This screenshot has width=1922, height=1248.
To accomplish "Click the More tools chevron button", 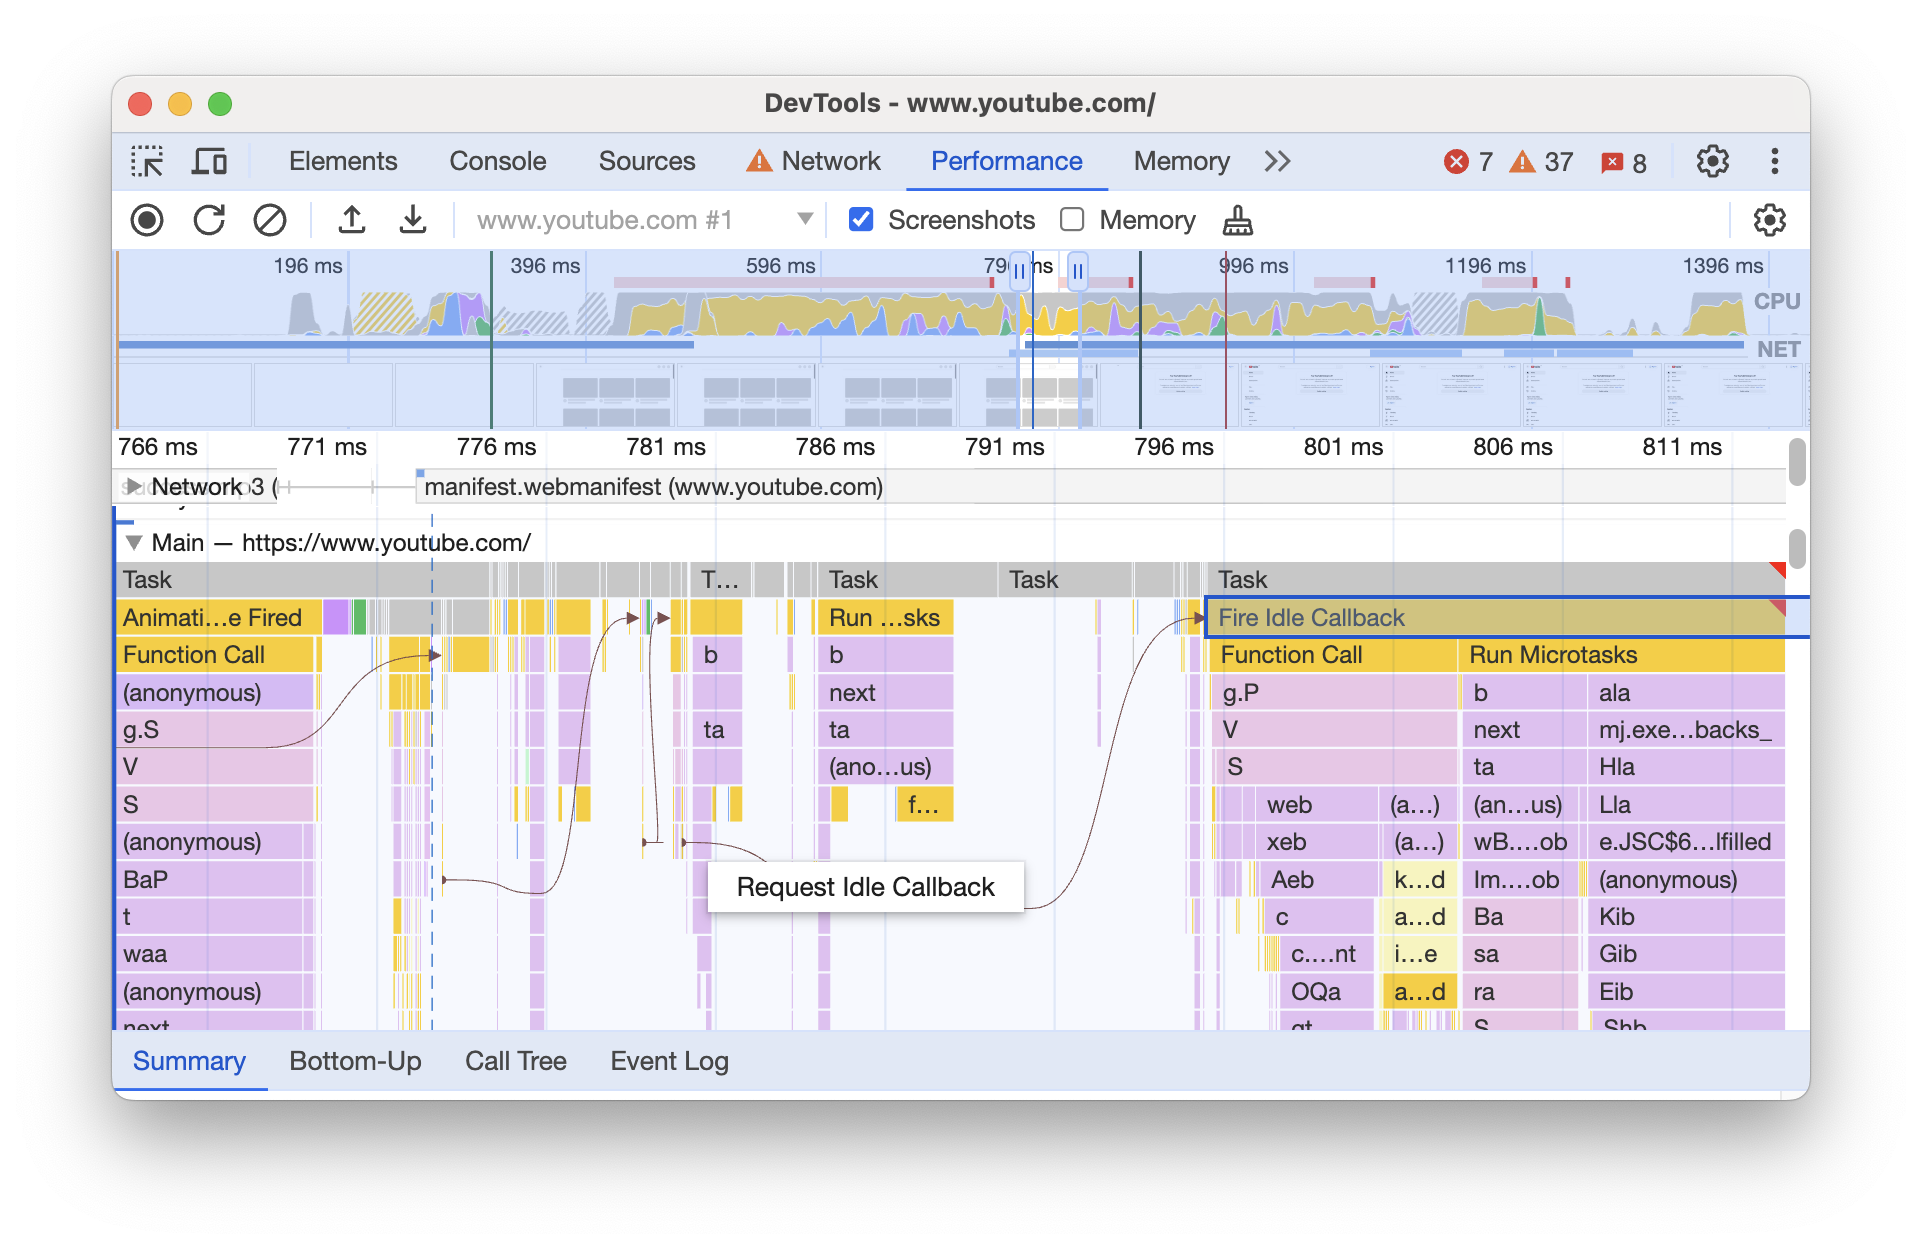I will pos(1276,161).
